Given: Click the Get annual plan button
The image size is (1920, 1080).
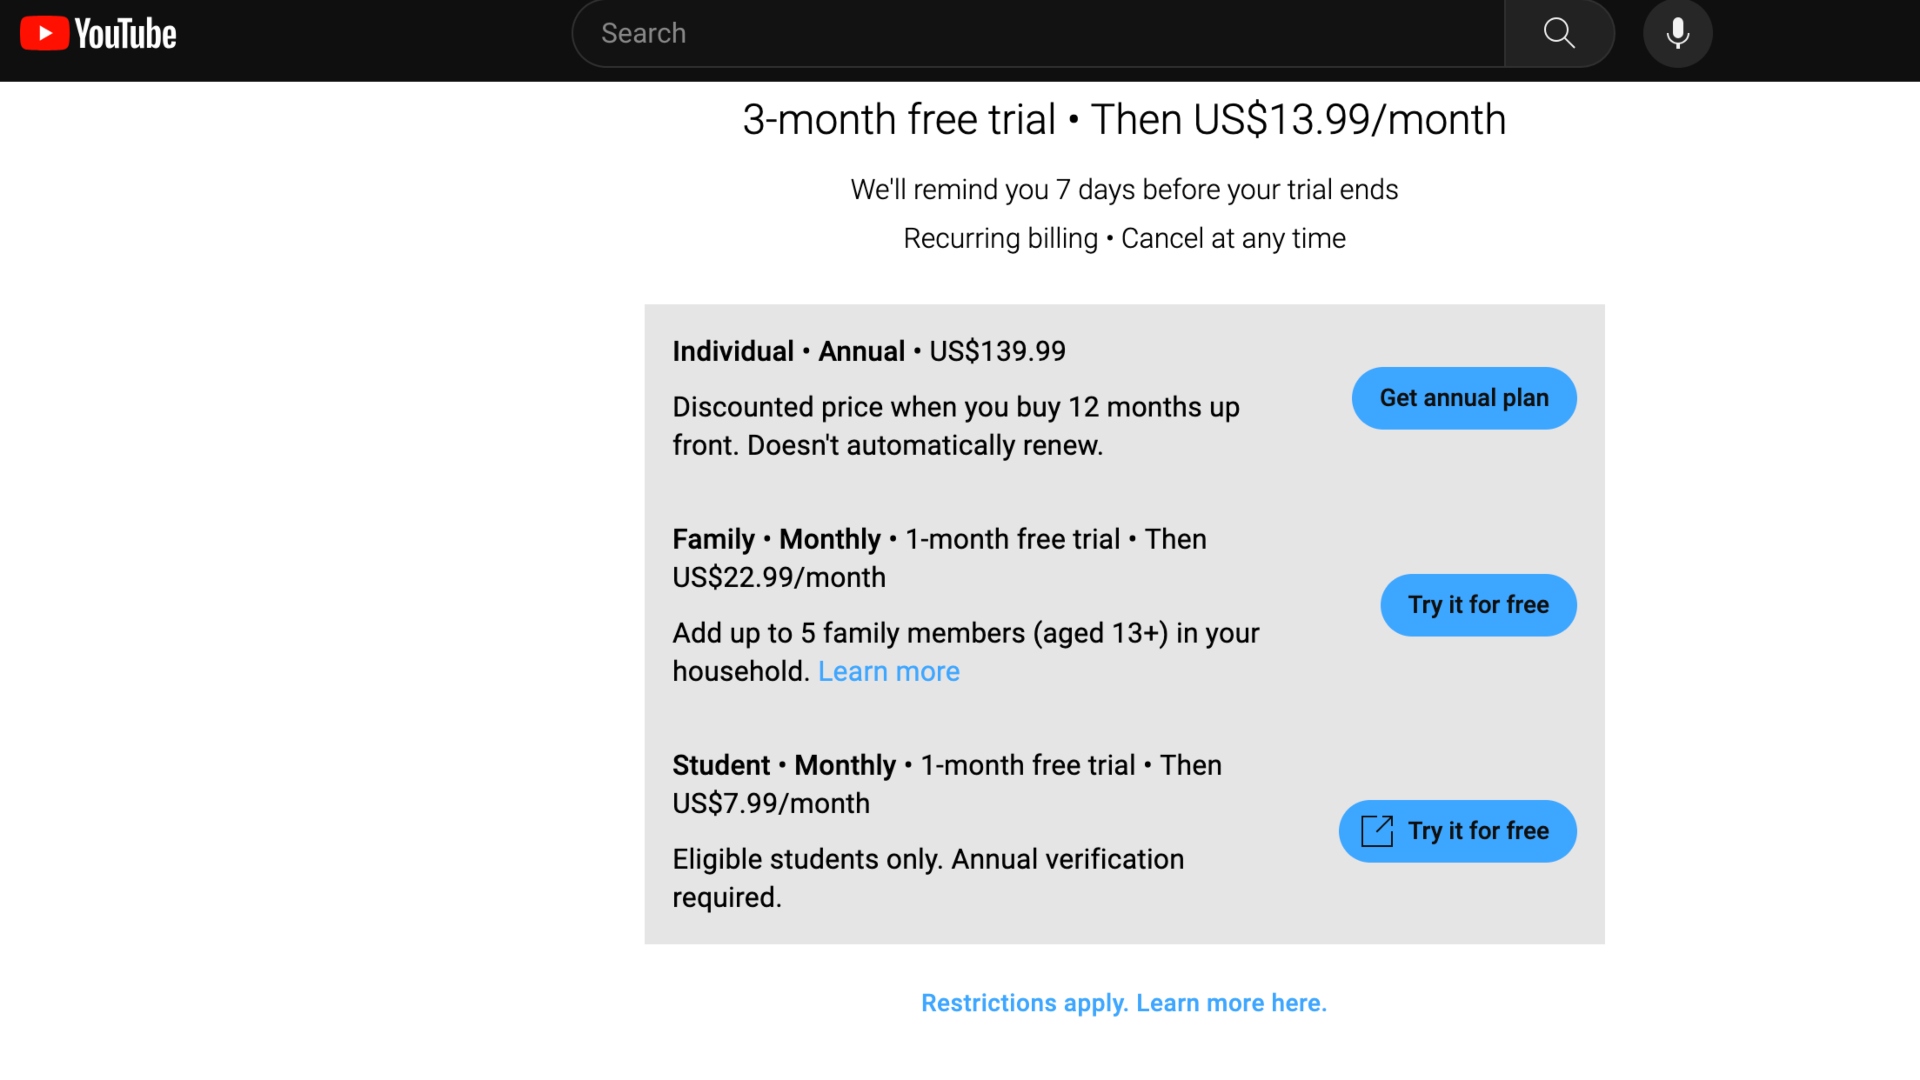Looking at the screenshot, I should (x=1463, y=398).
